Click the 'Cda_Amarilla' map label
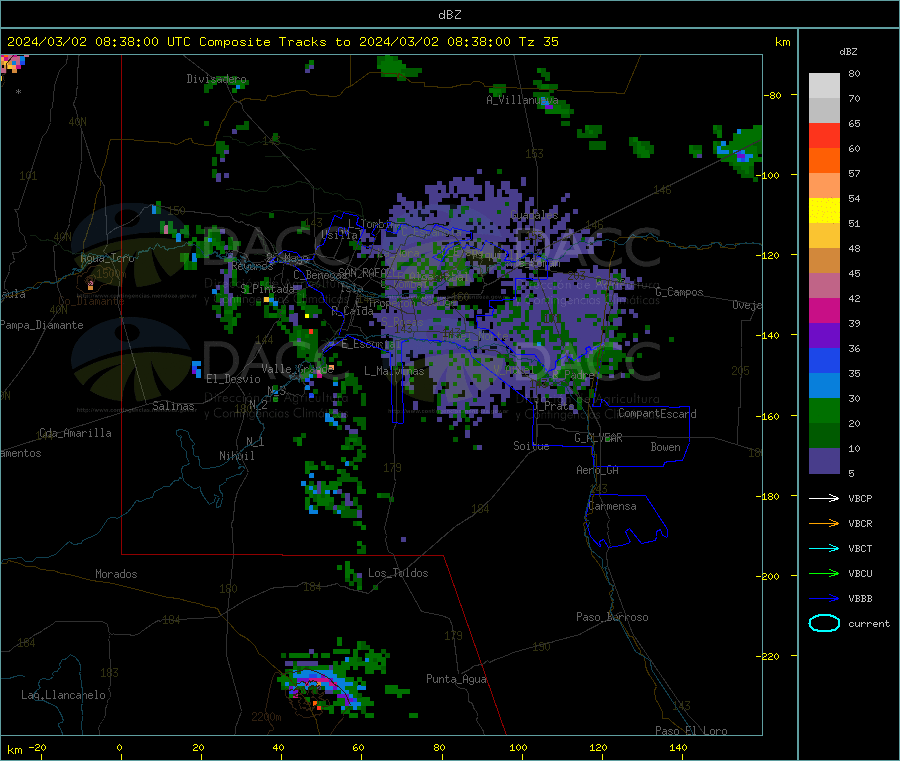900x761 pixels. click(75, 433)
